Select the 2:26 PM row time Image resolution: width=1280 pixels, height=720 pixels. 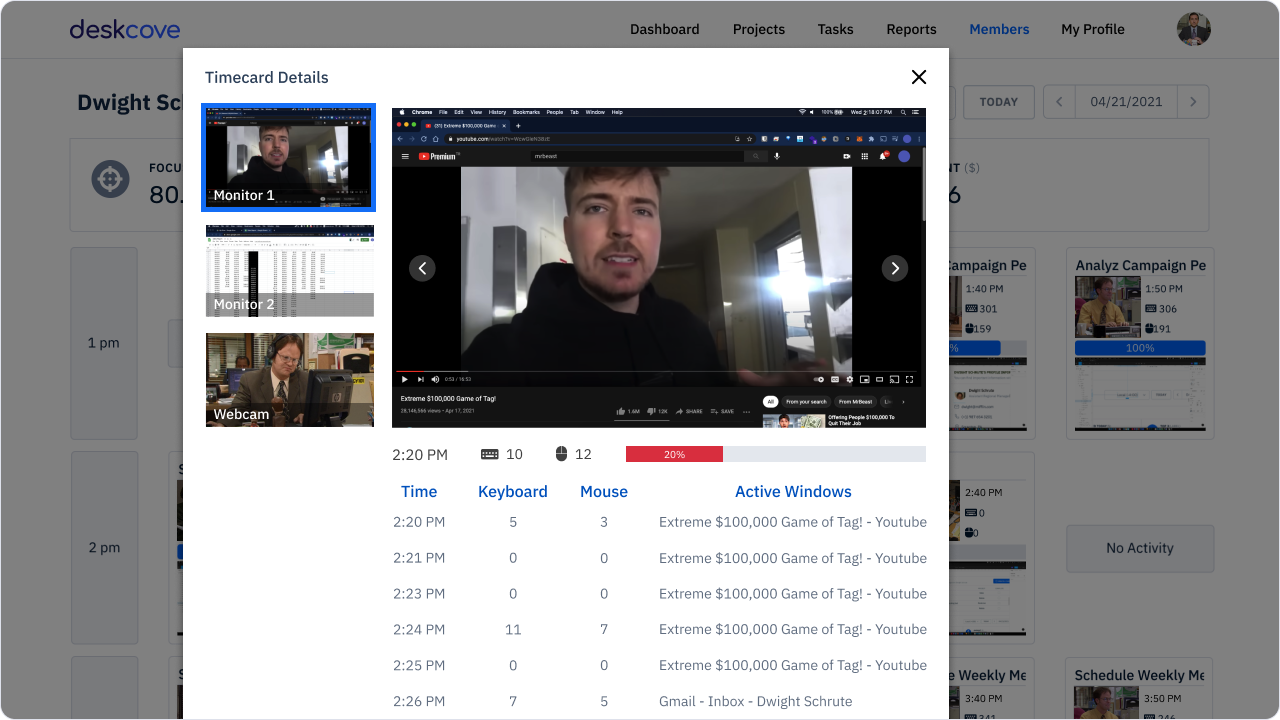(x=419, y=701)
